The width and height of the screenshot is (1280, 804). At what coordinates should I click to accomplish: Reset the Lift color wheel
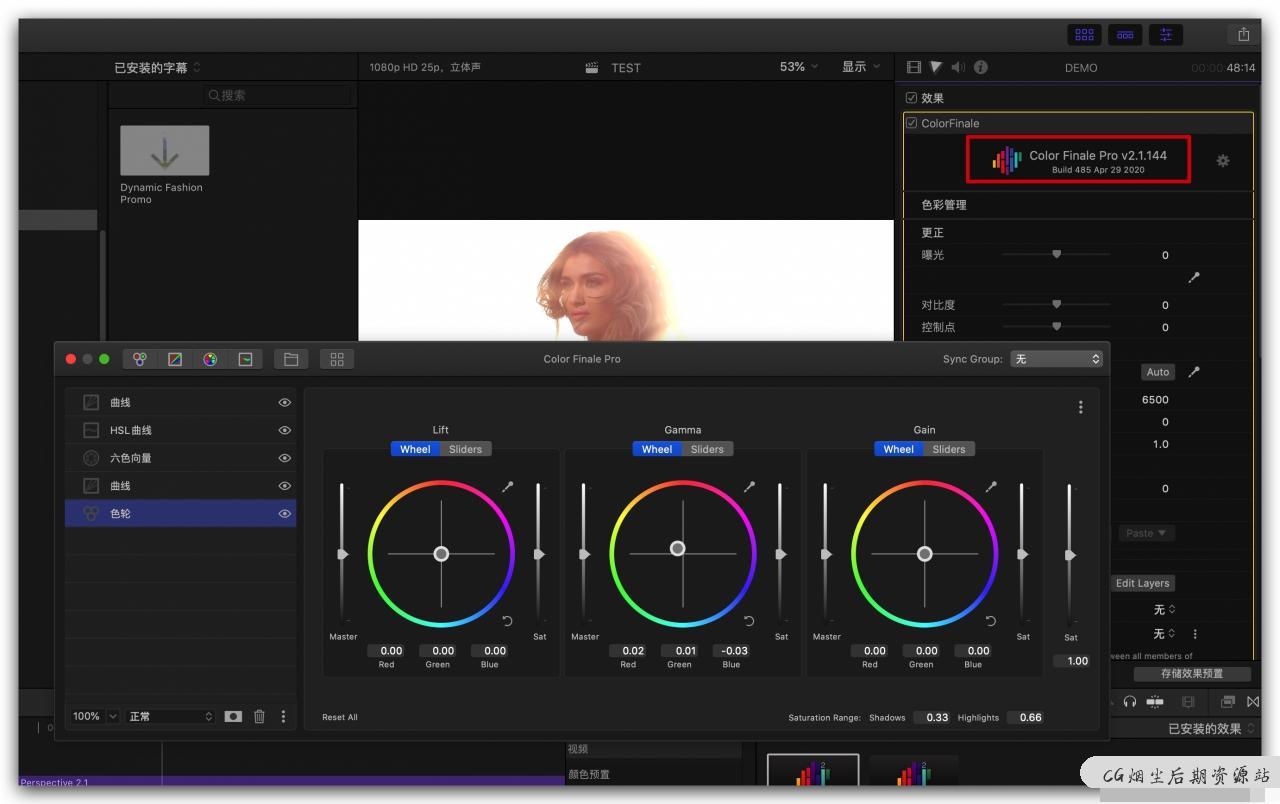(x=507, y=621)
